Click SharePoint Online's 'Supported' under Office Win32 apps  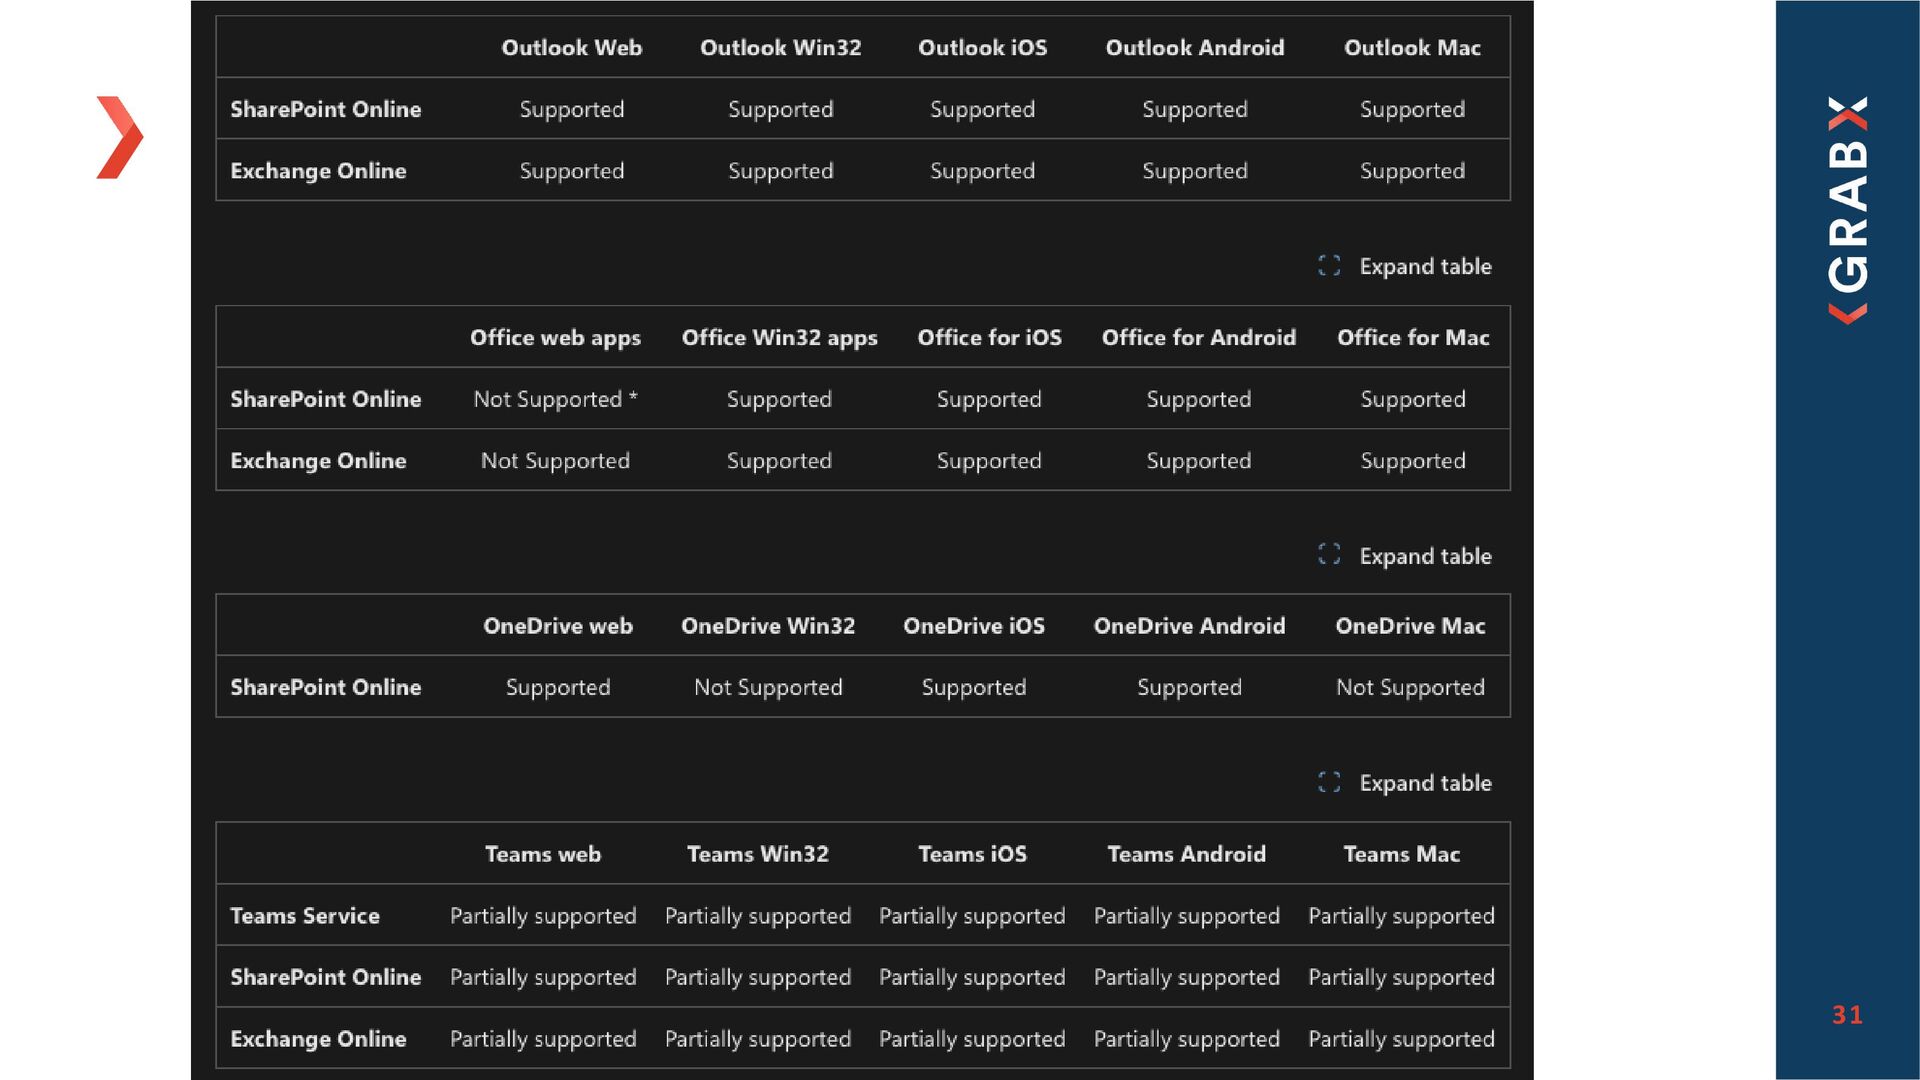coord(780,399)
